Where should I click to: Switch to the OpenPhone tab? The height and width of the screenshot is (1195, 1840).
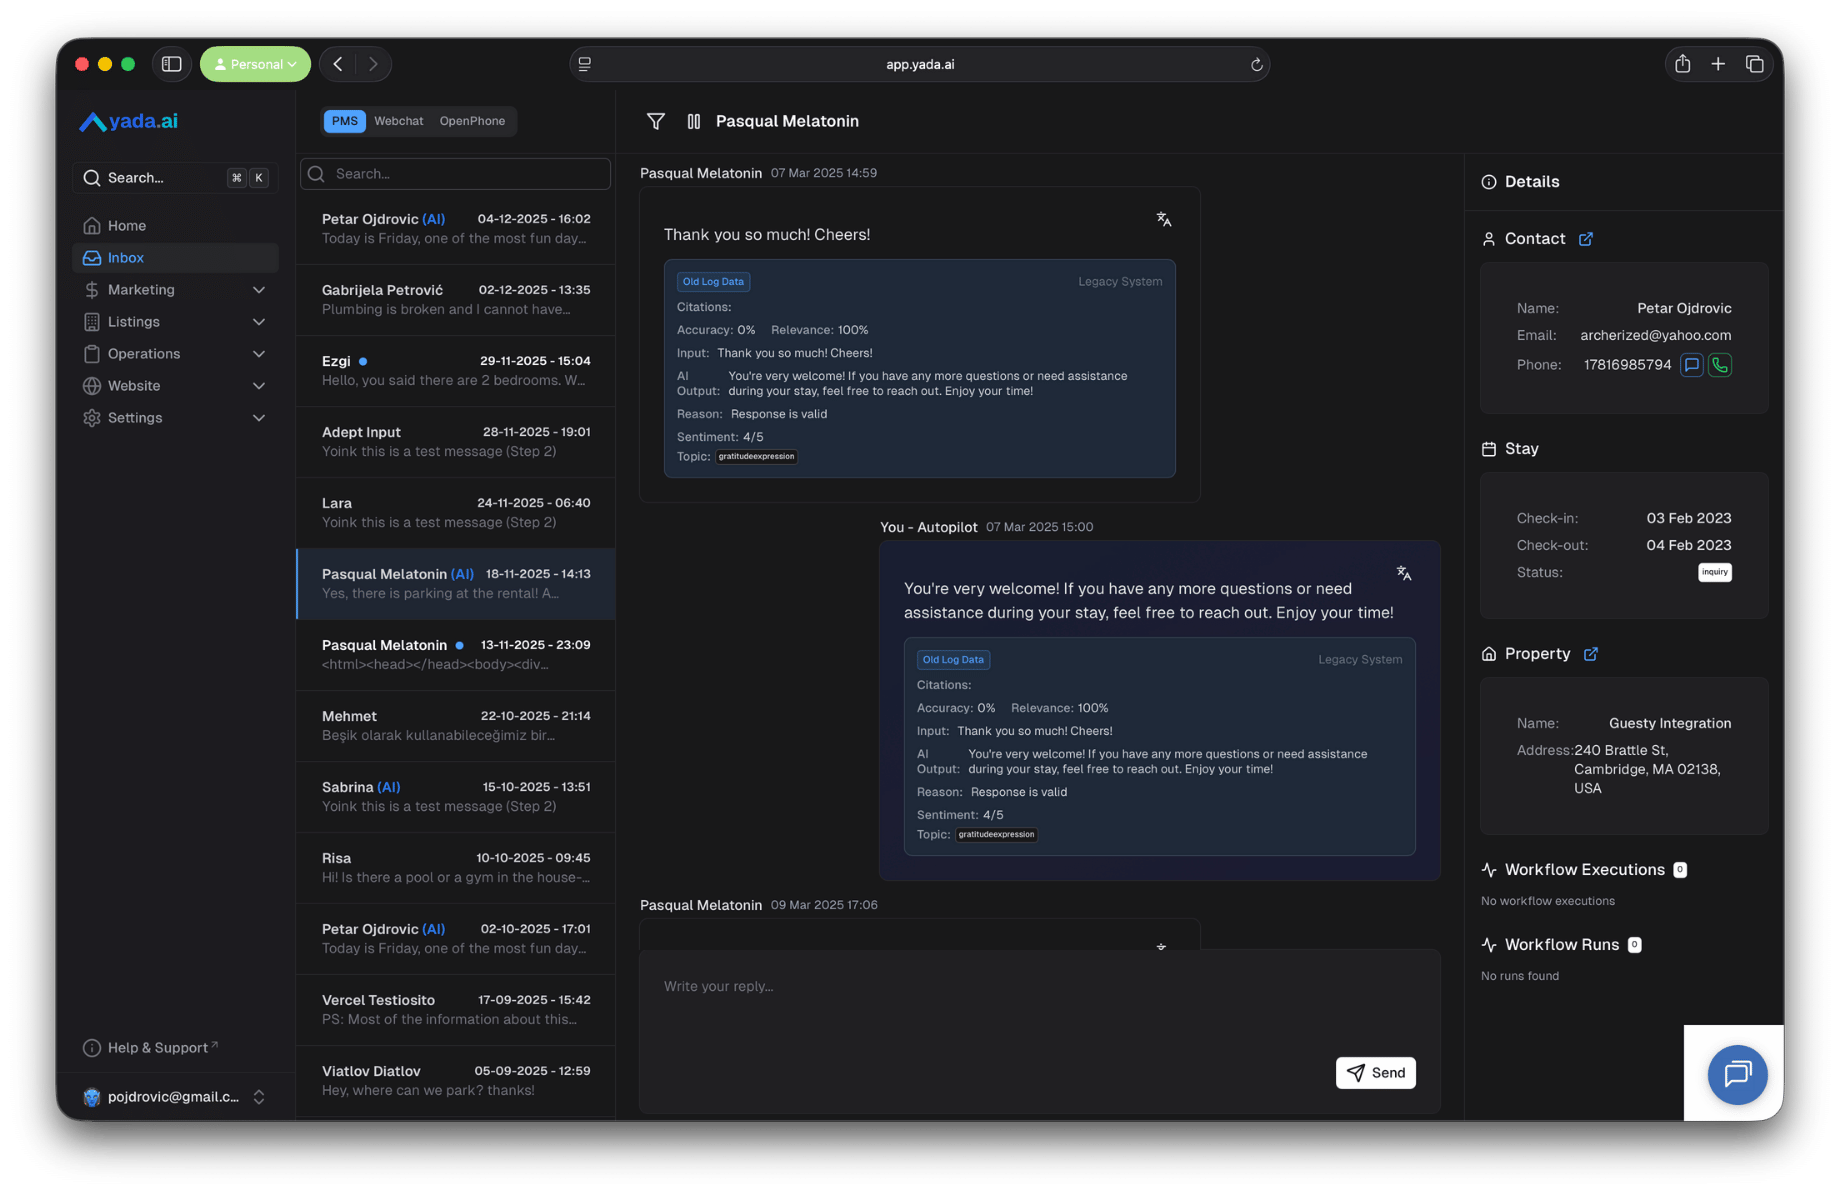click(472, 121)
